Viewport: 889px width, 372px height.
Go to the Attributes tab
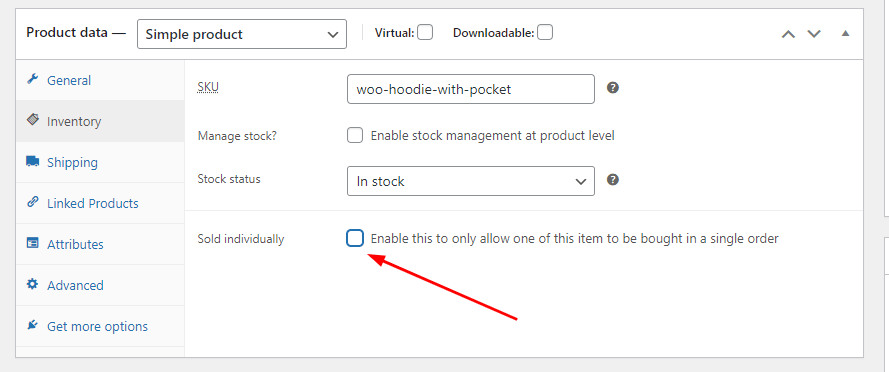tap(100, 244)
